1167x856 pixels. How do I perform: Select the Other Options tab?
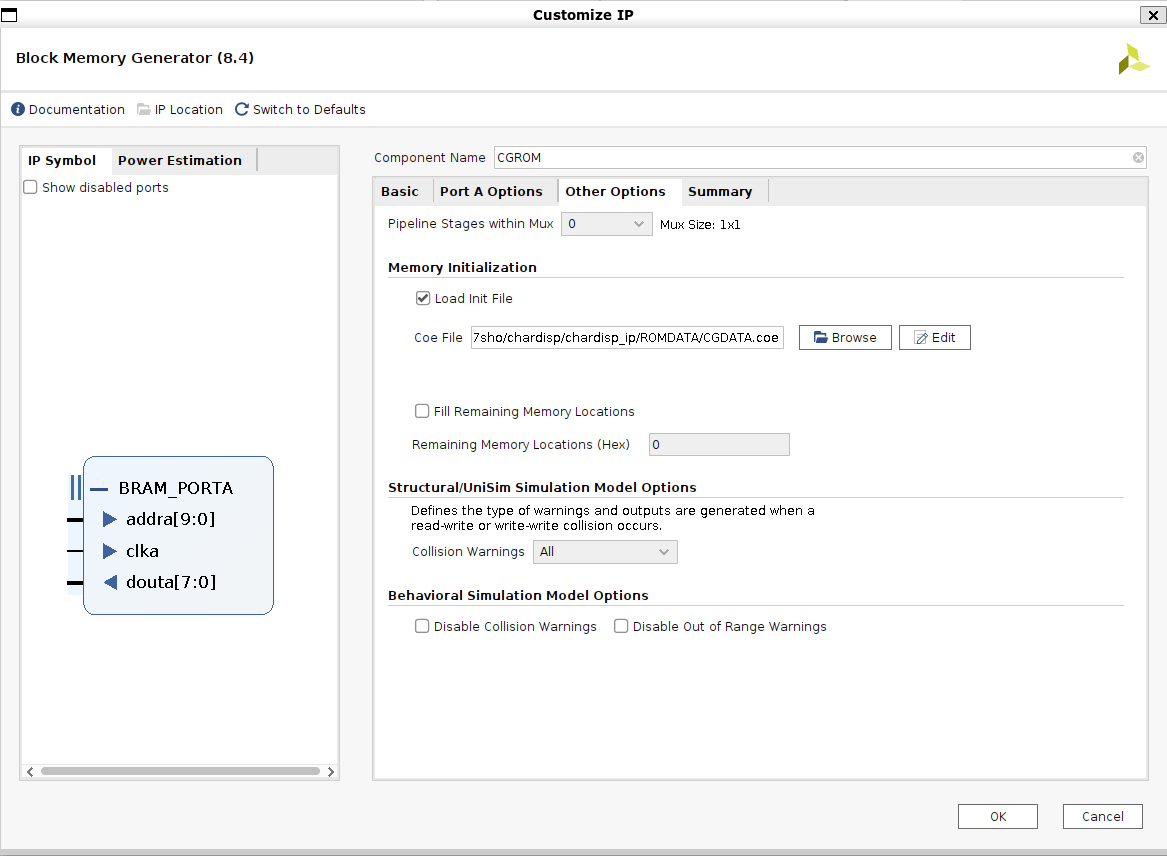coord(616,191)
